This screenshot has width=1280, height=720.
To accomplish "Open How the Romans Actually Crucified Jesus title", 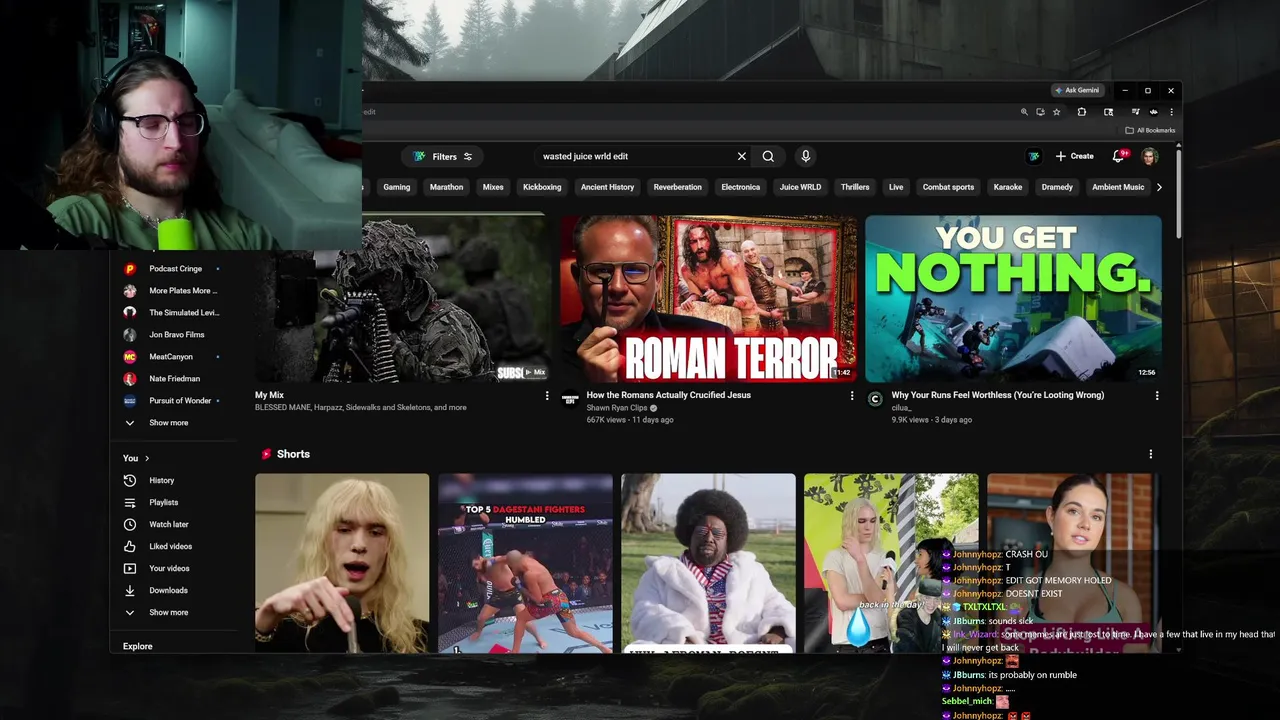I will (668, 395).
